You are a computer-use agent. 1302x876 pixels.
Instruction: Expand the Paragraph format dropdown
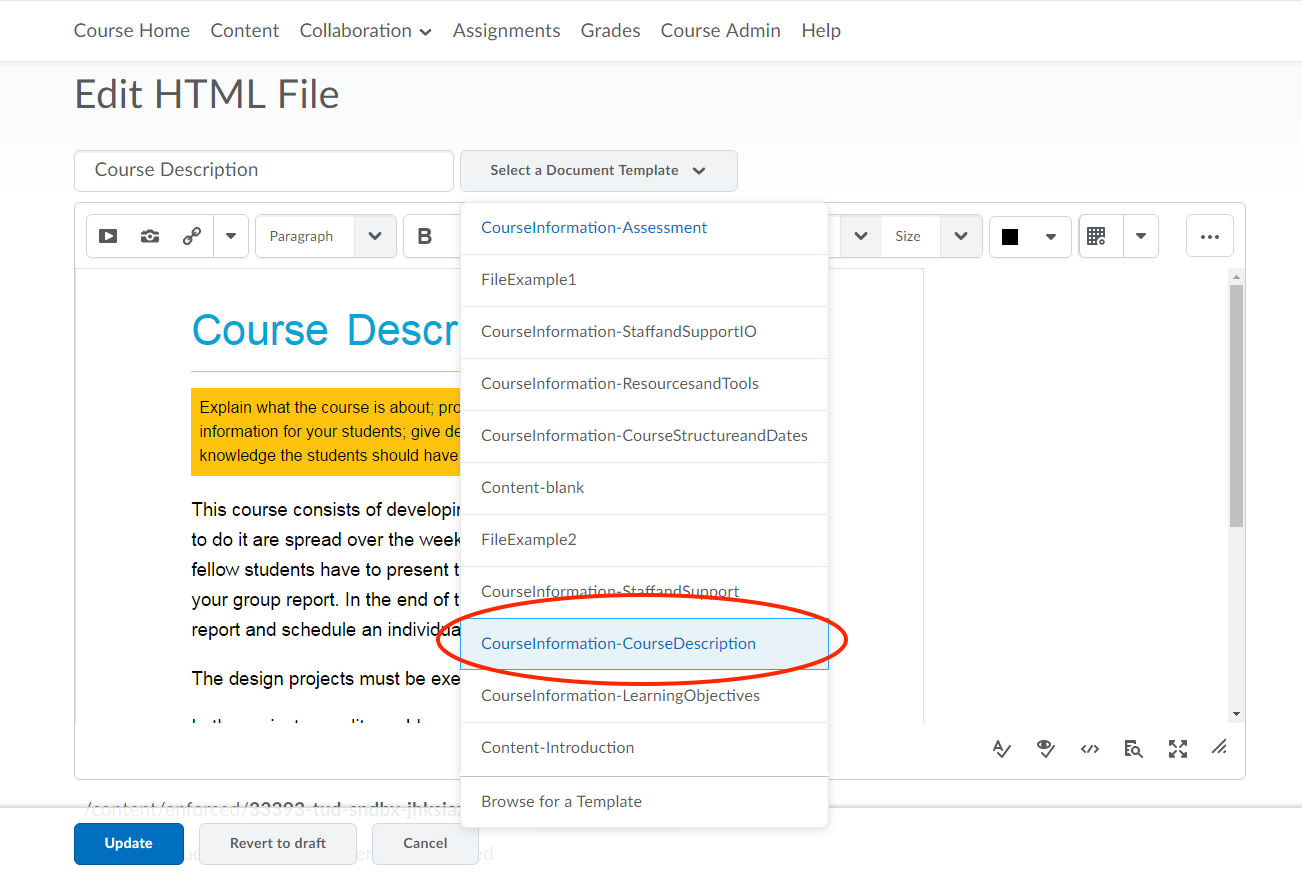click(375, 237)
